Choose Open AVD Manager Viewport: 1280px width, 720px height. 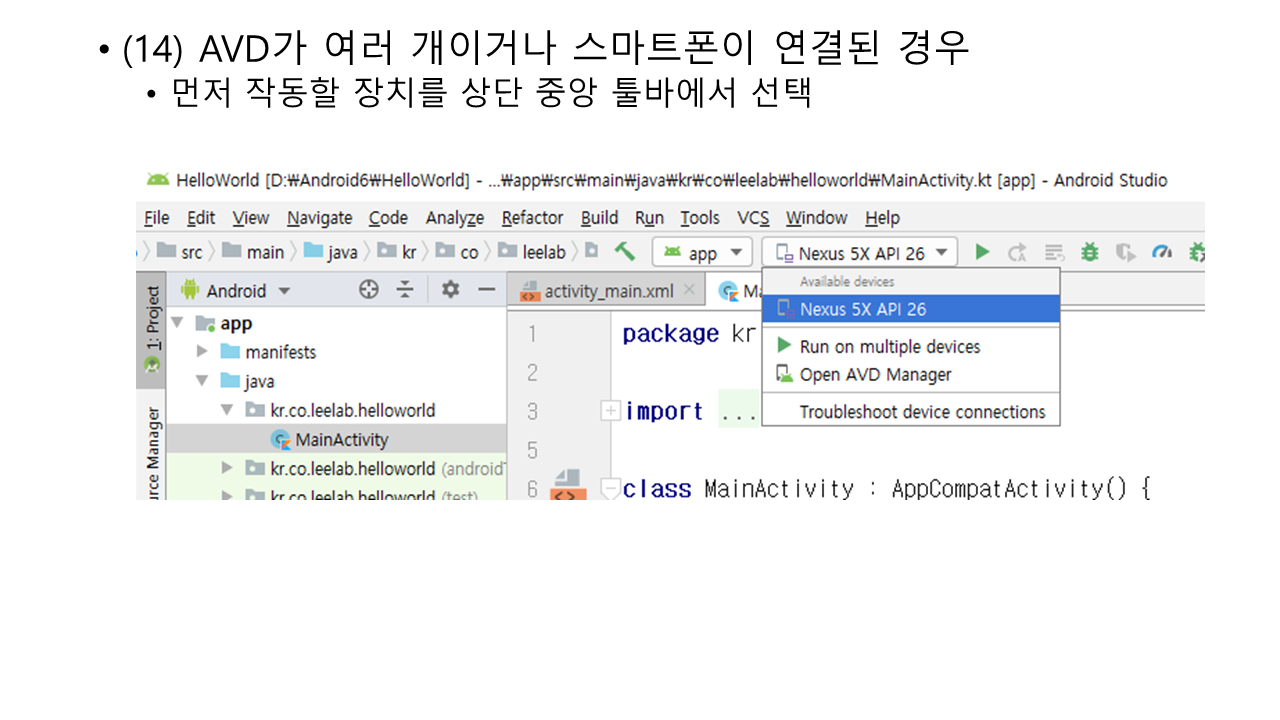click(875, 375)
